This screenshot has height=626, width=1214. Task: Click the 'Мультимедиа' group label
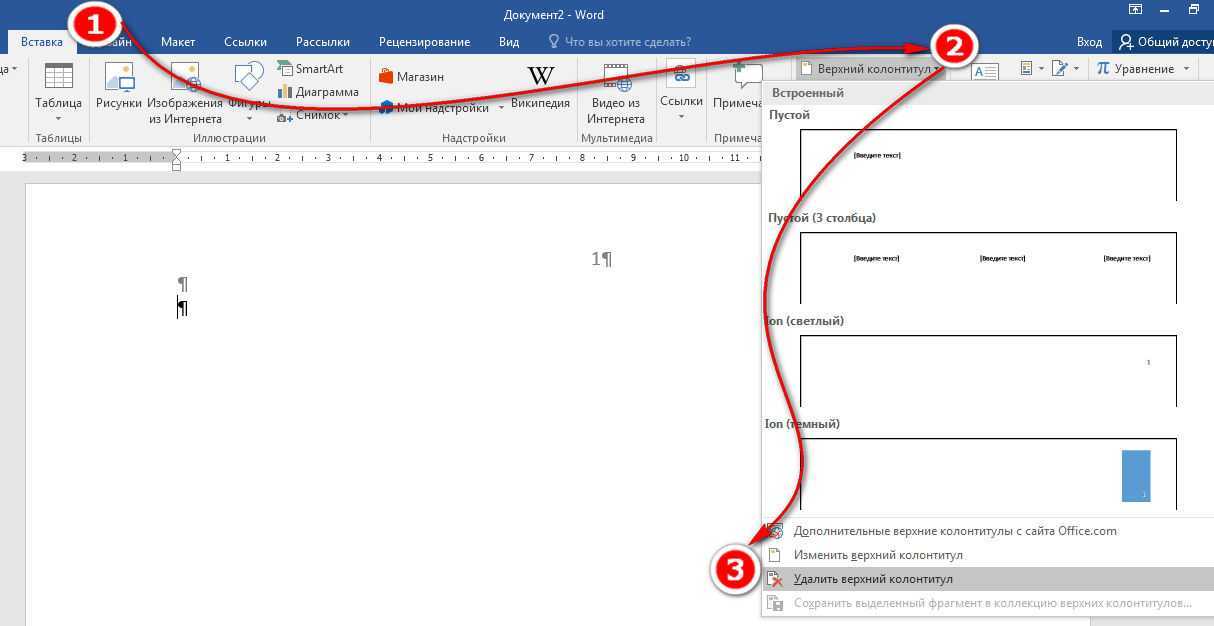617,138
